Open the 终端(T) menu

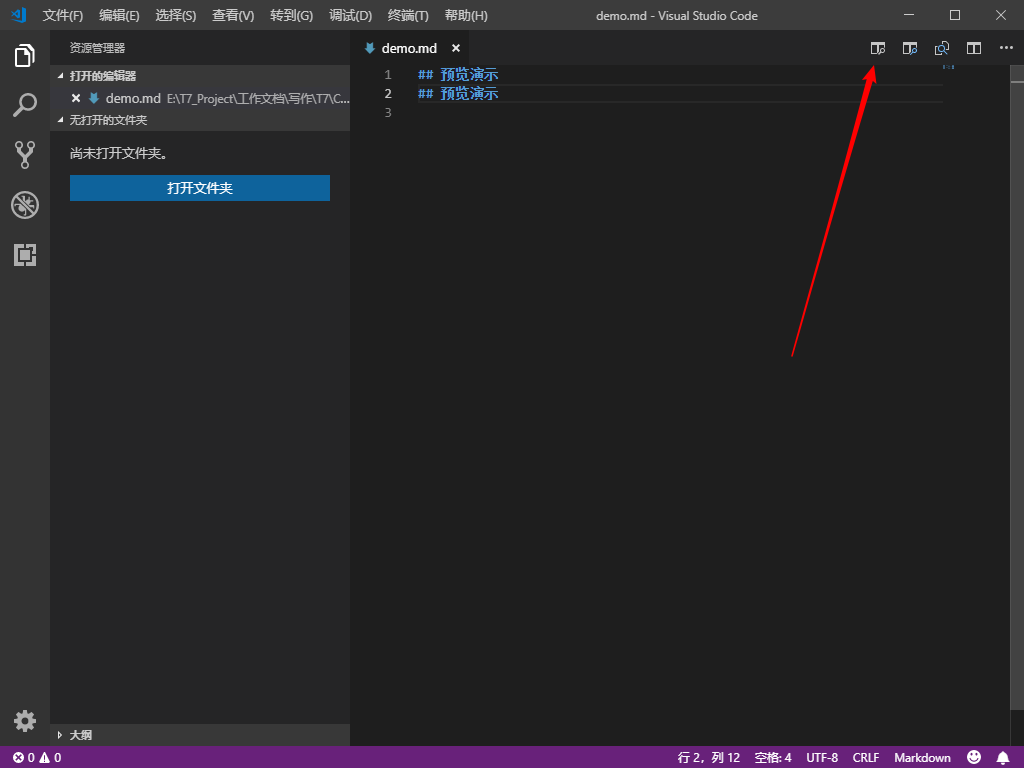click(408, 16)
